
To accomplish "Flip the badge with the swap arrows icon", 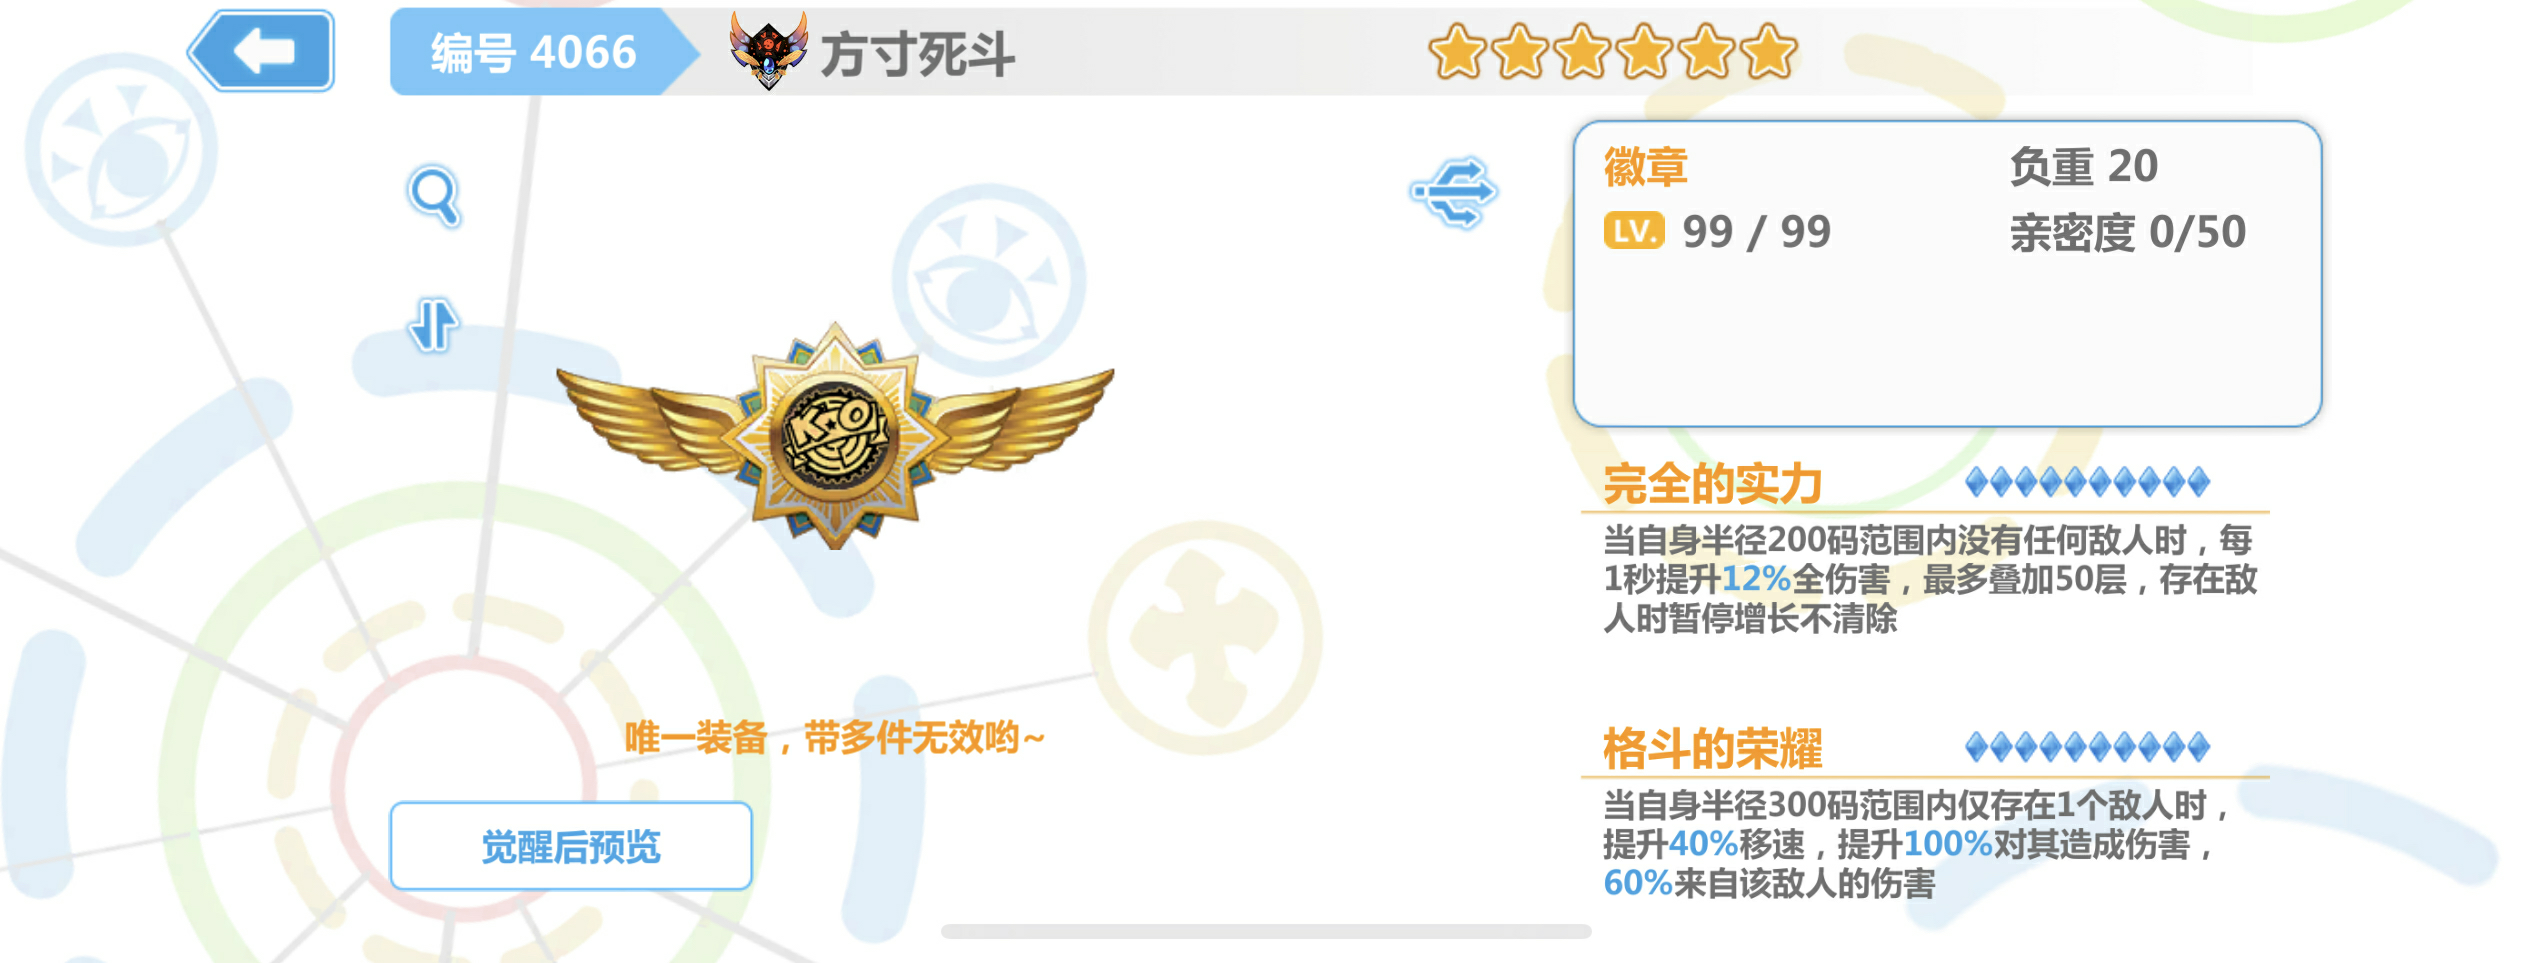I will tap(433, 325).
